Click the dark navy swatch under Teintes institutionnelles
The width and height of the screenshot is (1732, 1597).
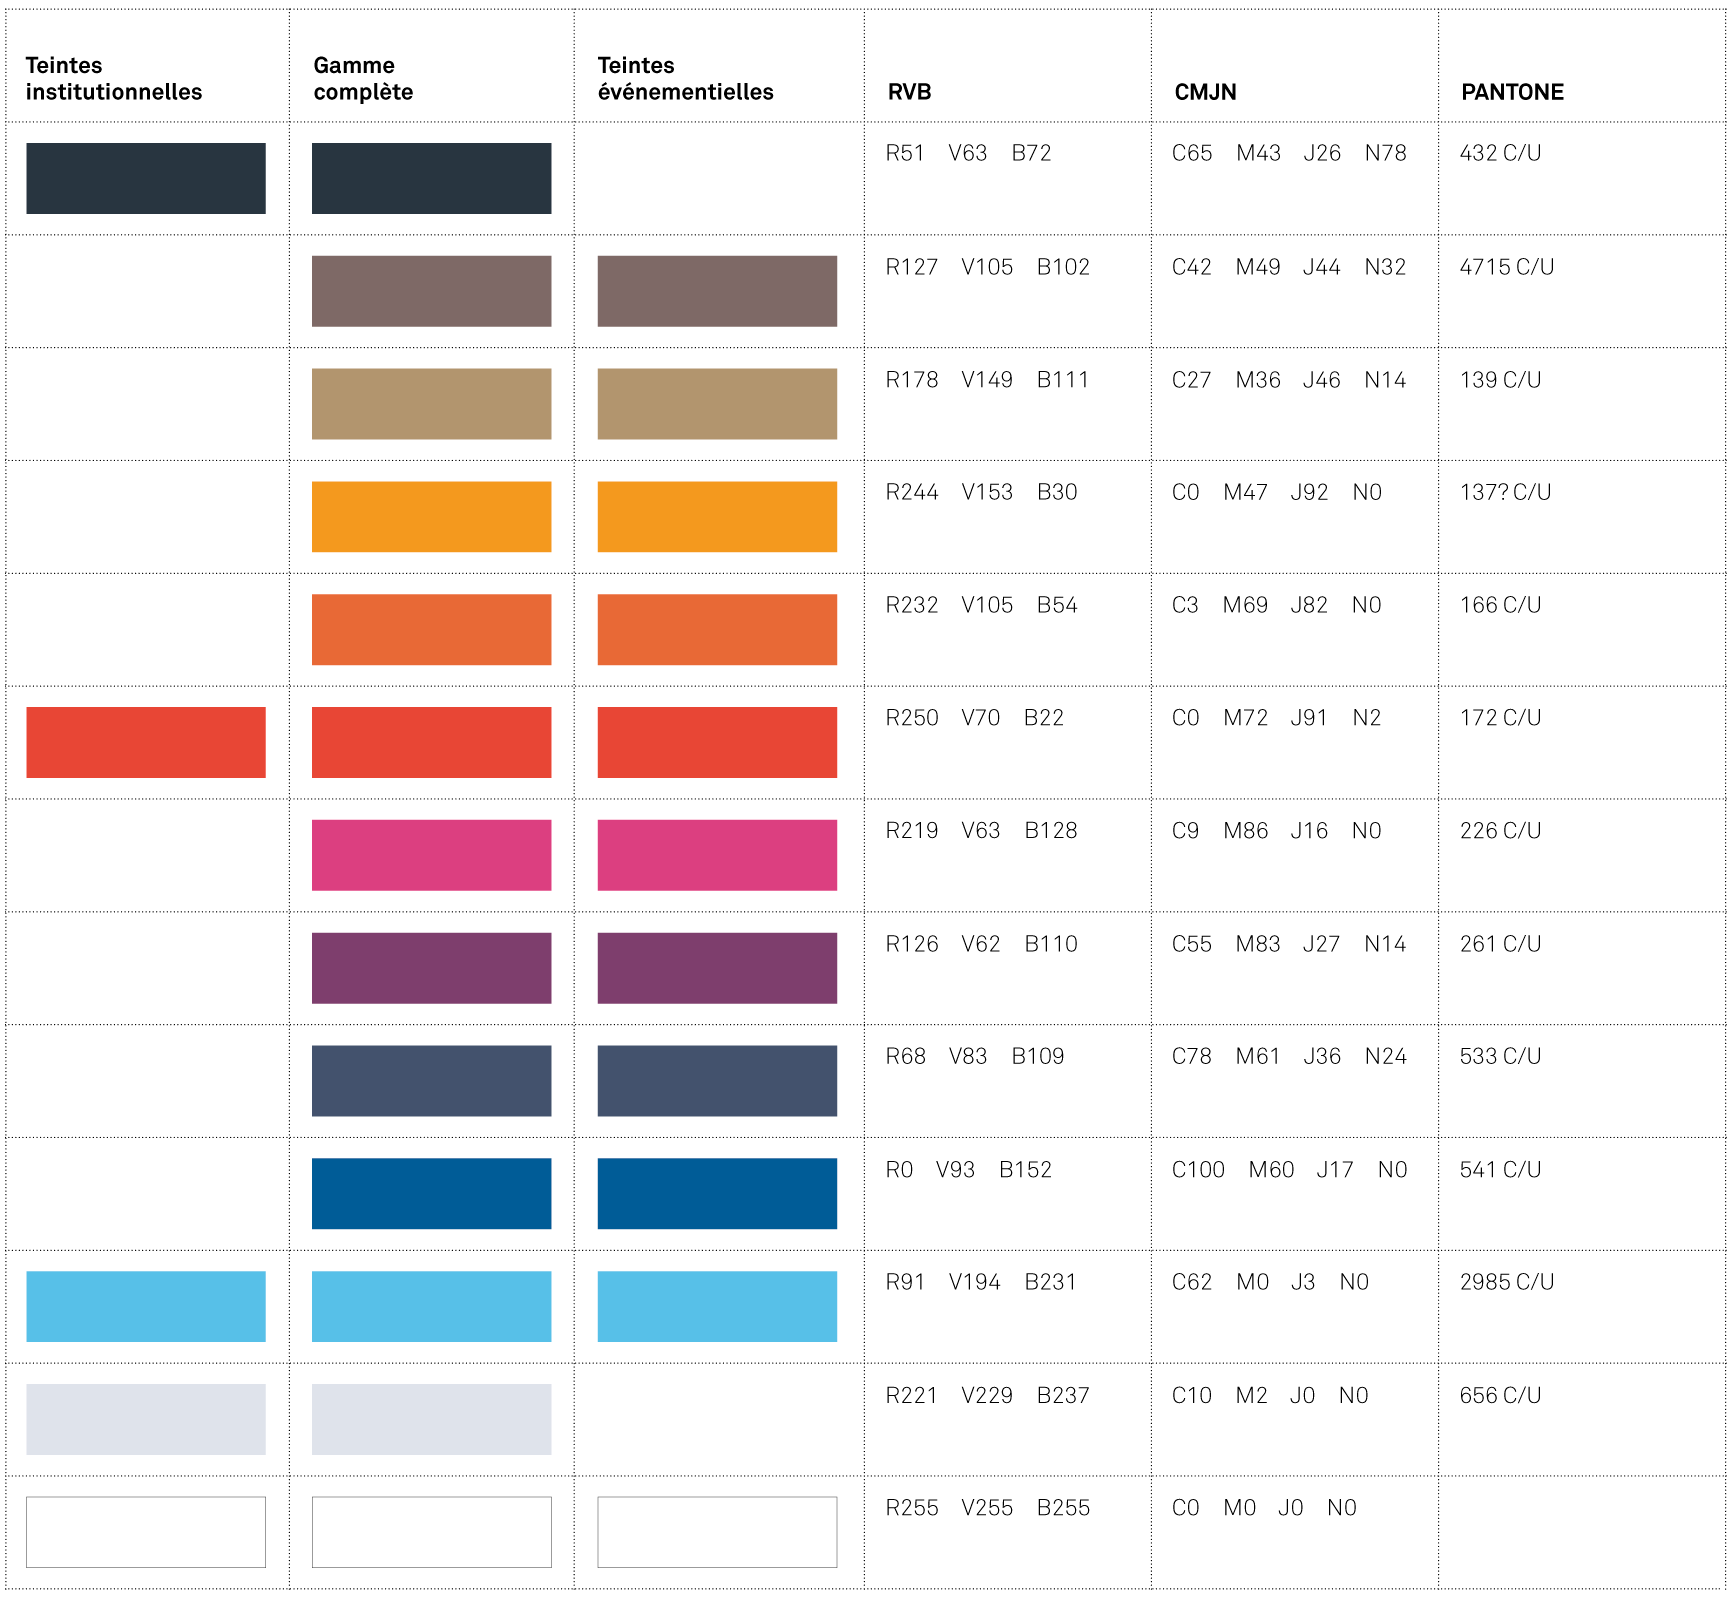click(x=146, y=178)
